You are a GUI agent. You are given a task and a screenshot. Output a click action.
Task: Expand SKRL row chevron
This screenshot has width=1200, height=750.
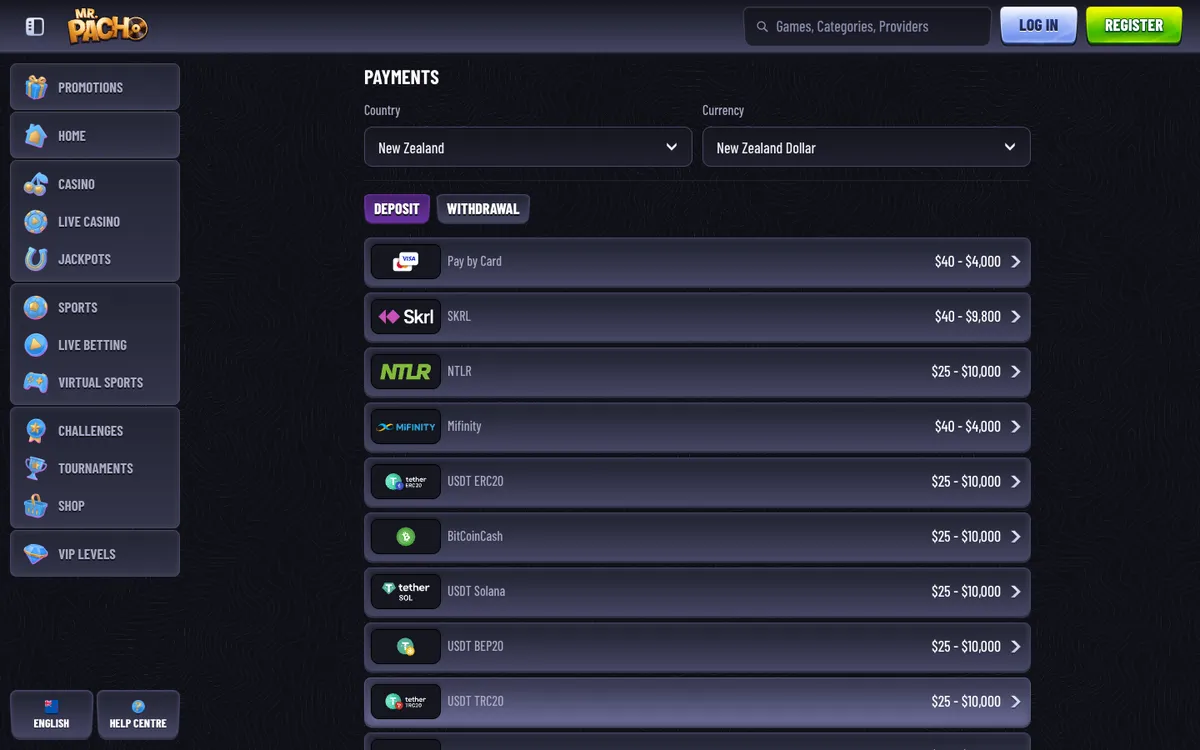click(x=1016, y=316)
